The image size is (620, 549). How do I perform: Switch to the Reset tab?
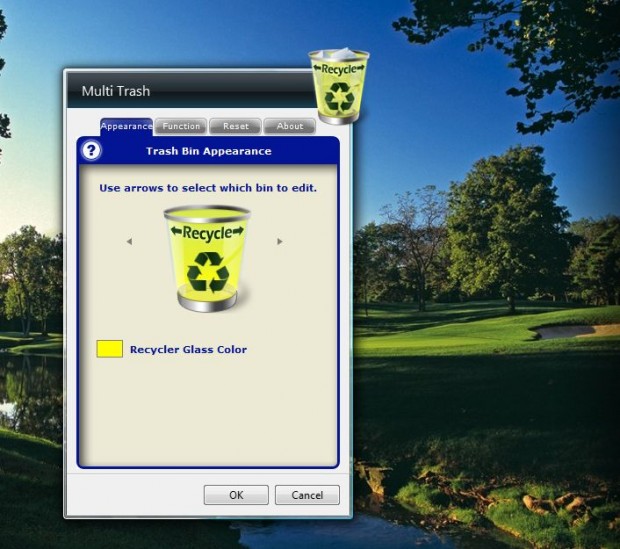pos(236,126)
